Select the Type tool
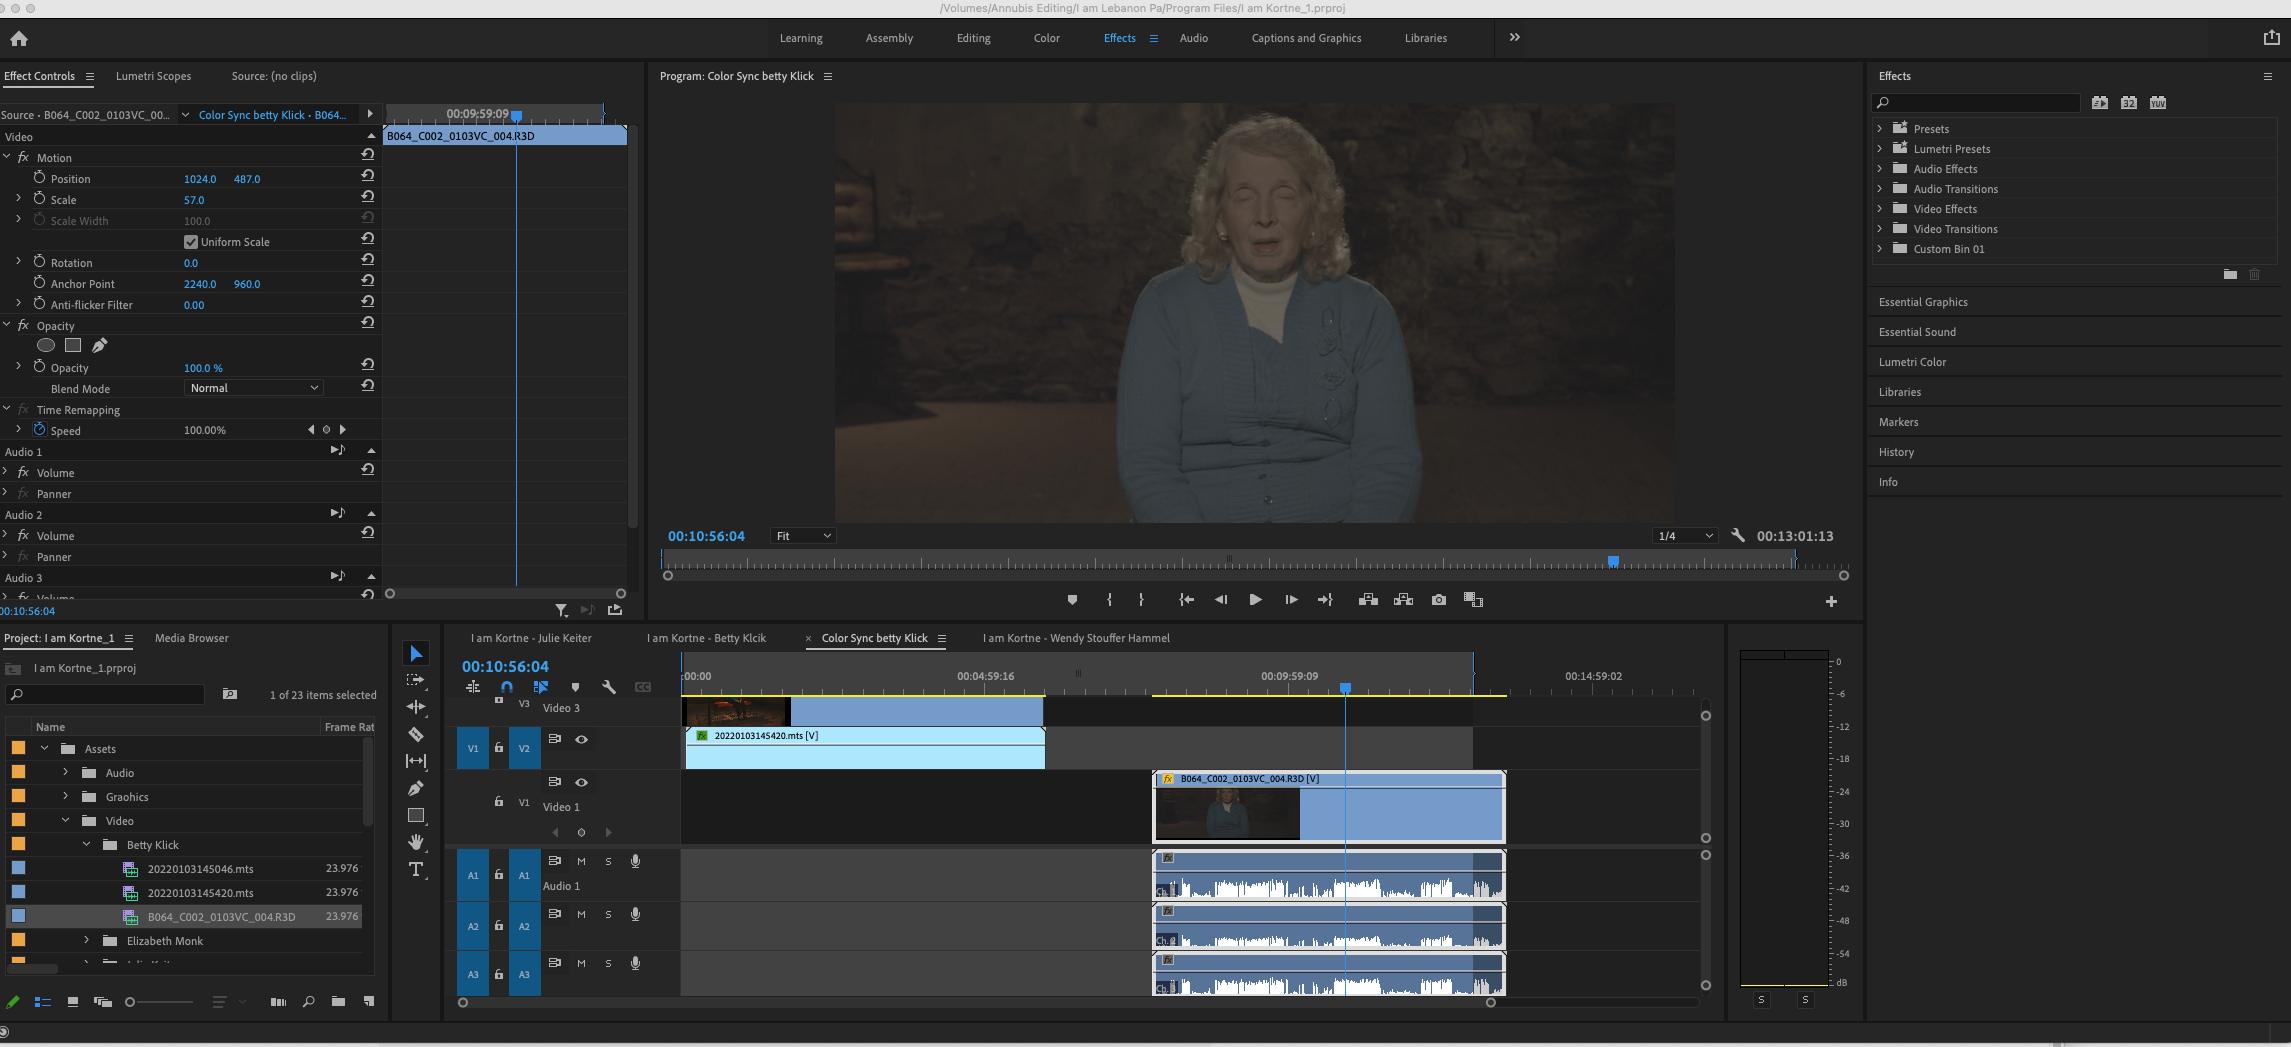Screen dimensions: 2291x1047 [416, 870]
